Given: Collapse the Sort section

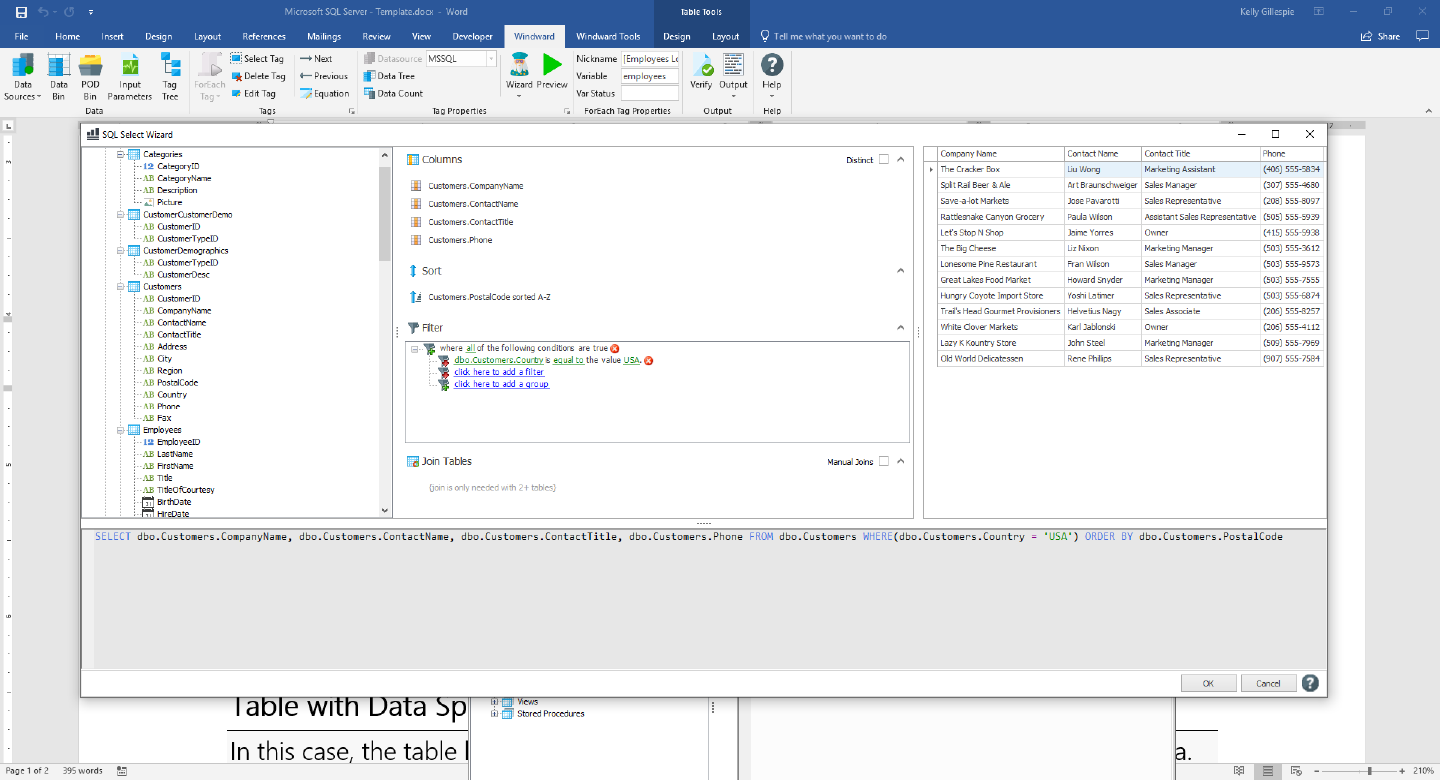Looking at the screenshot, I should pos(900,270).
